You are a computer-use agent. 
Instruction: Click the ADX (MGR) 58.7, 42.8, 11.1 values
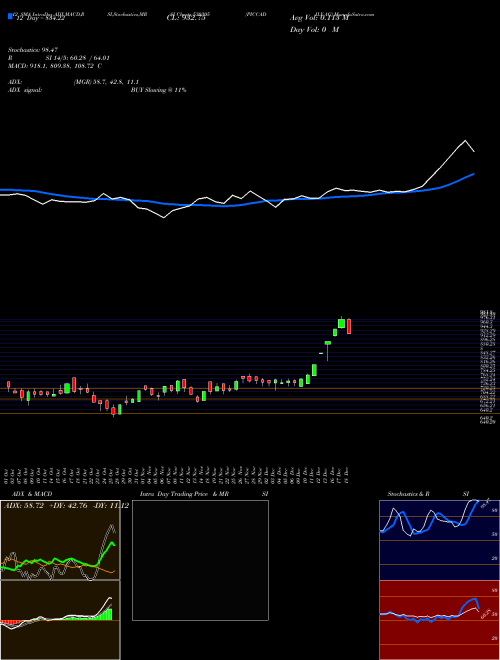(x=106, y=82)
